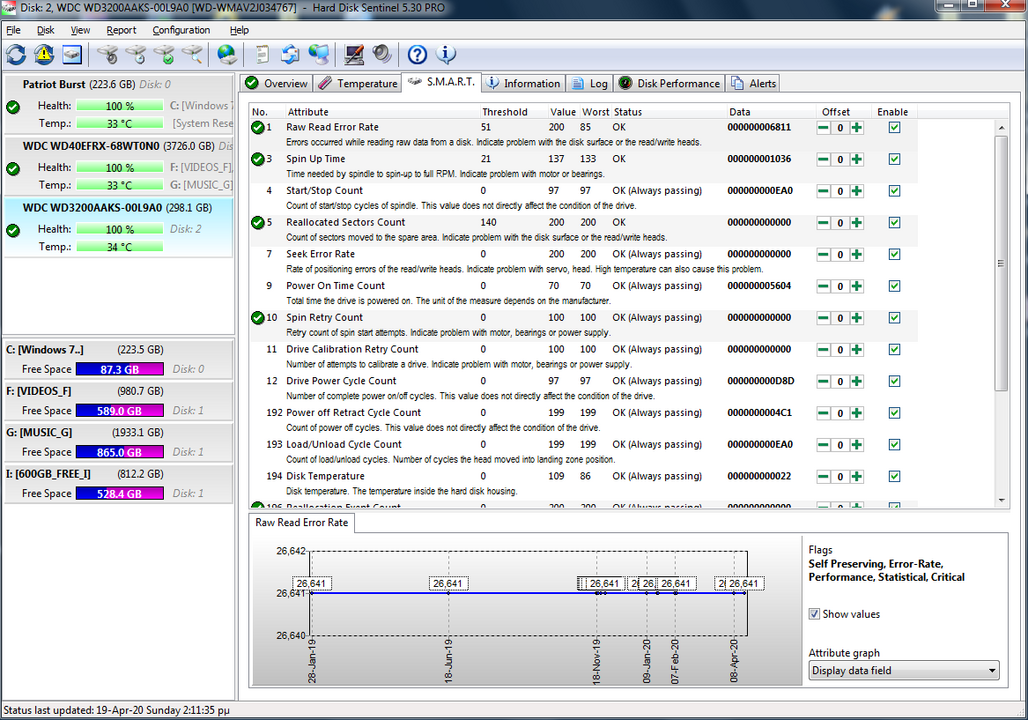
Task: Click the globe with monitor toolbar icon
Action: [x=319, y=54]
